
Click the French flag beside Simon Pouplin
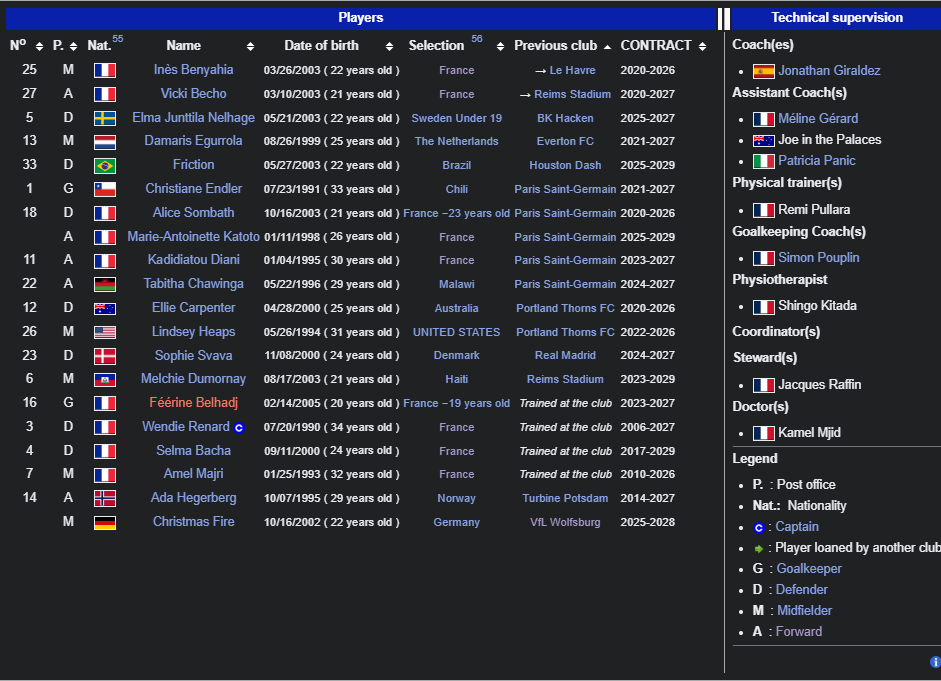tap(764, 259)
